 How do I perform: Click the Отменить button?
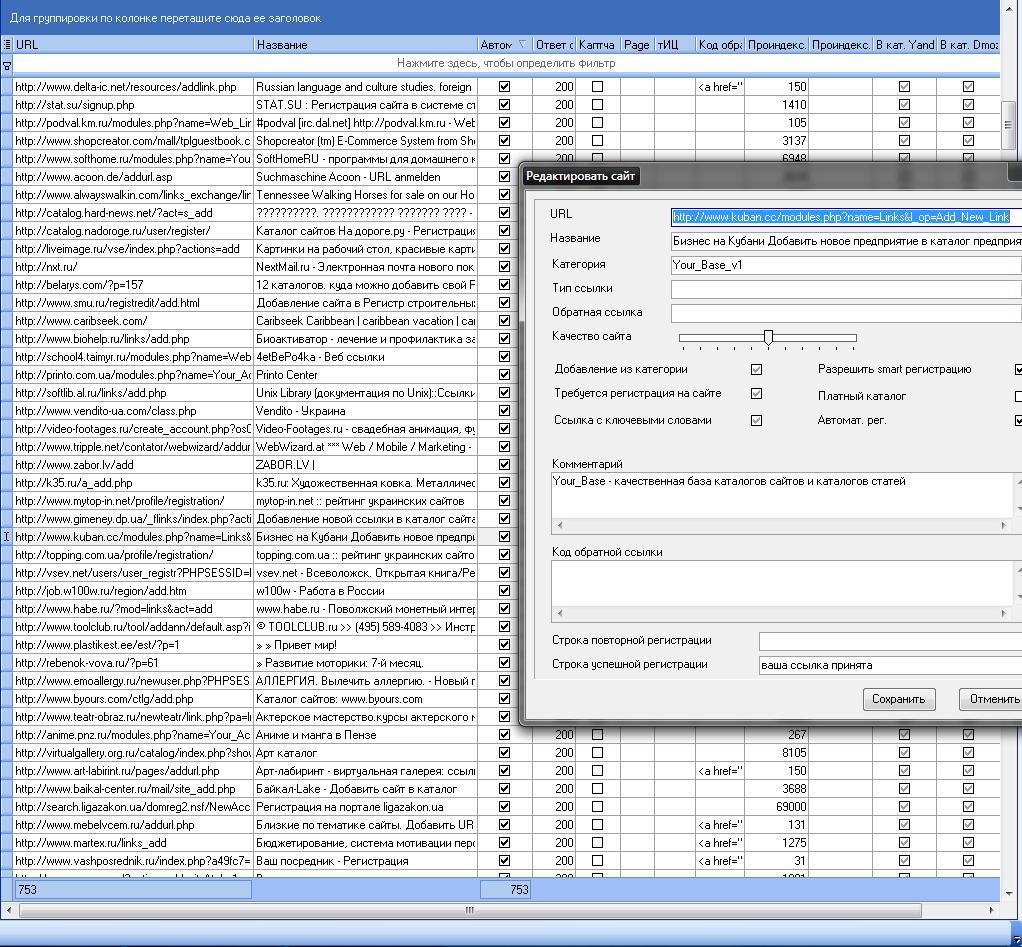pyautogui.click(x=990, y=699)
